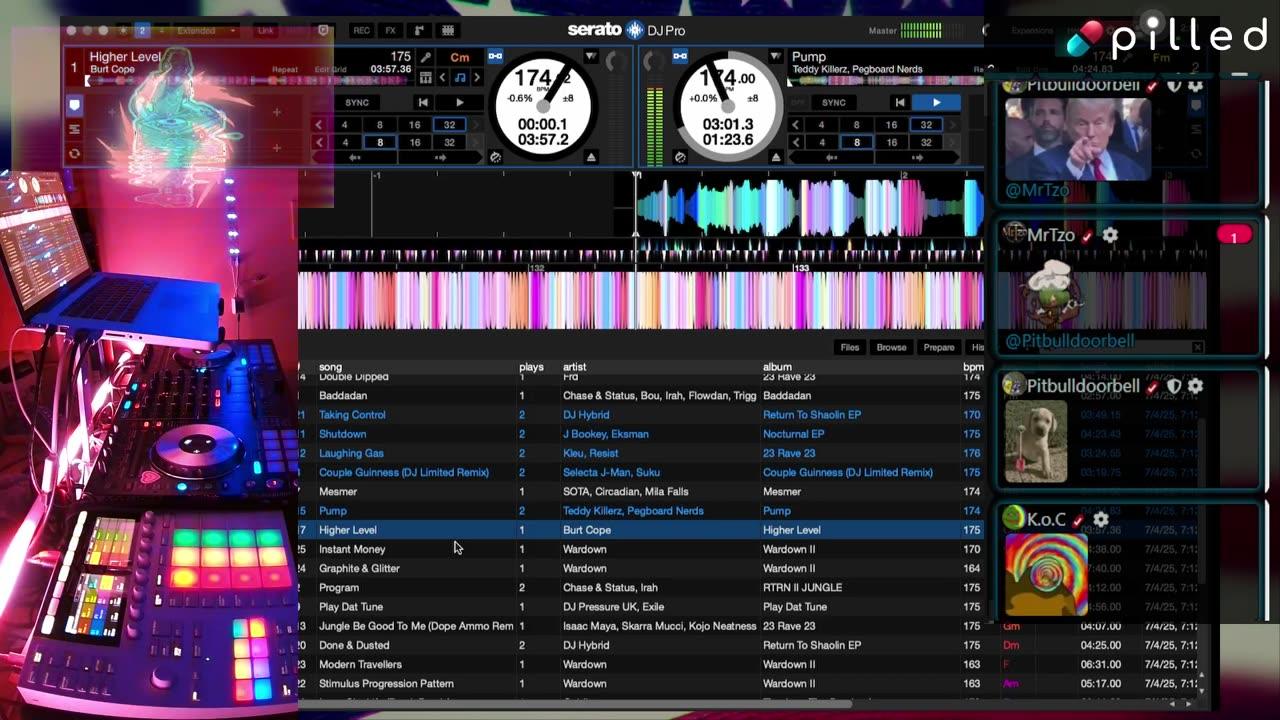The height and width of the screenshot is (720, 1280).
Task: Select the 'Instant Money' track row
Action: [x=642, y=549]
